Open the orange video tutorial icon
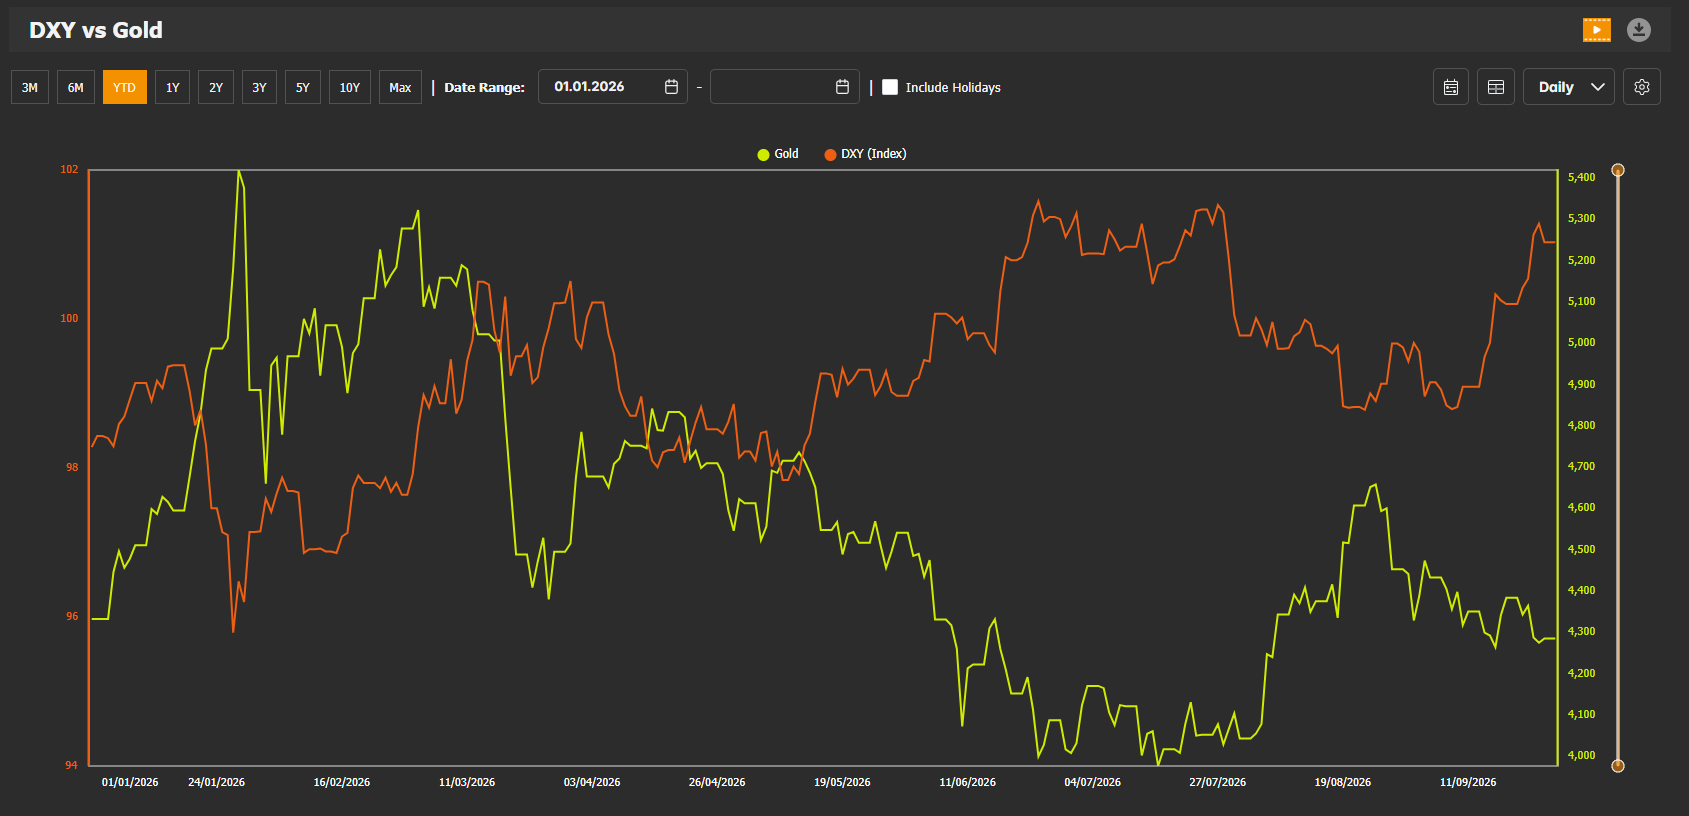The height and width of the screenshot is (816, 1689). click(x=1597, y=30)
